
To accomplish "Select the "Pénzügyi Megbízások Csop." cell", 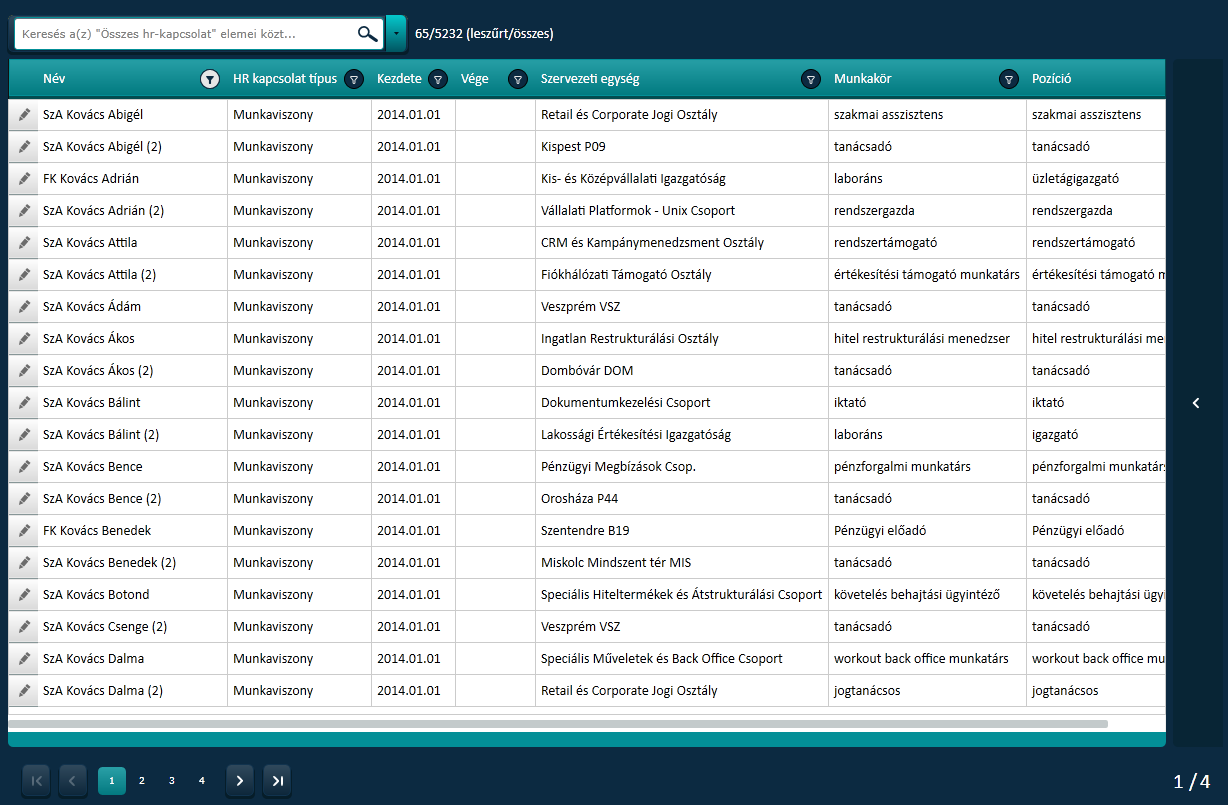I will (682, 467).
